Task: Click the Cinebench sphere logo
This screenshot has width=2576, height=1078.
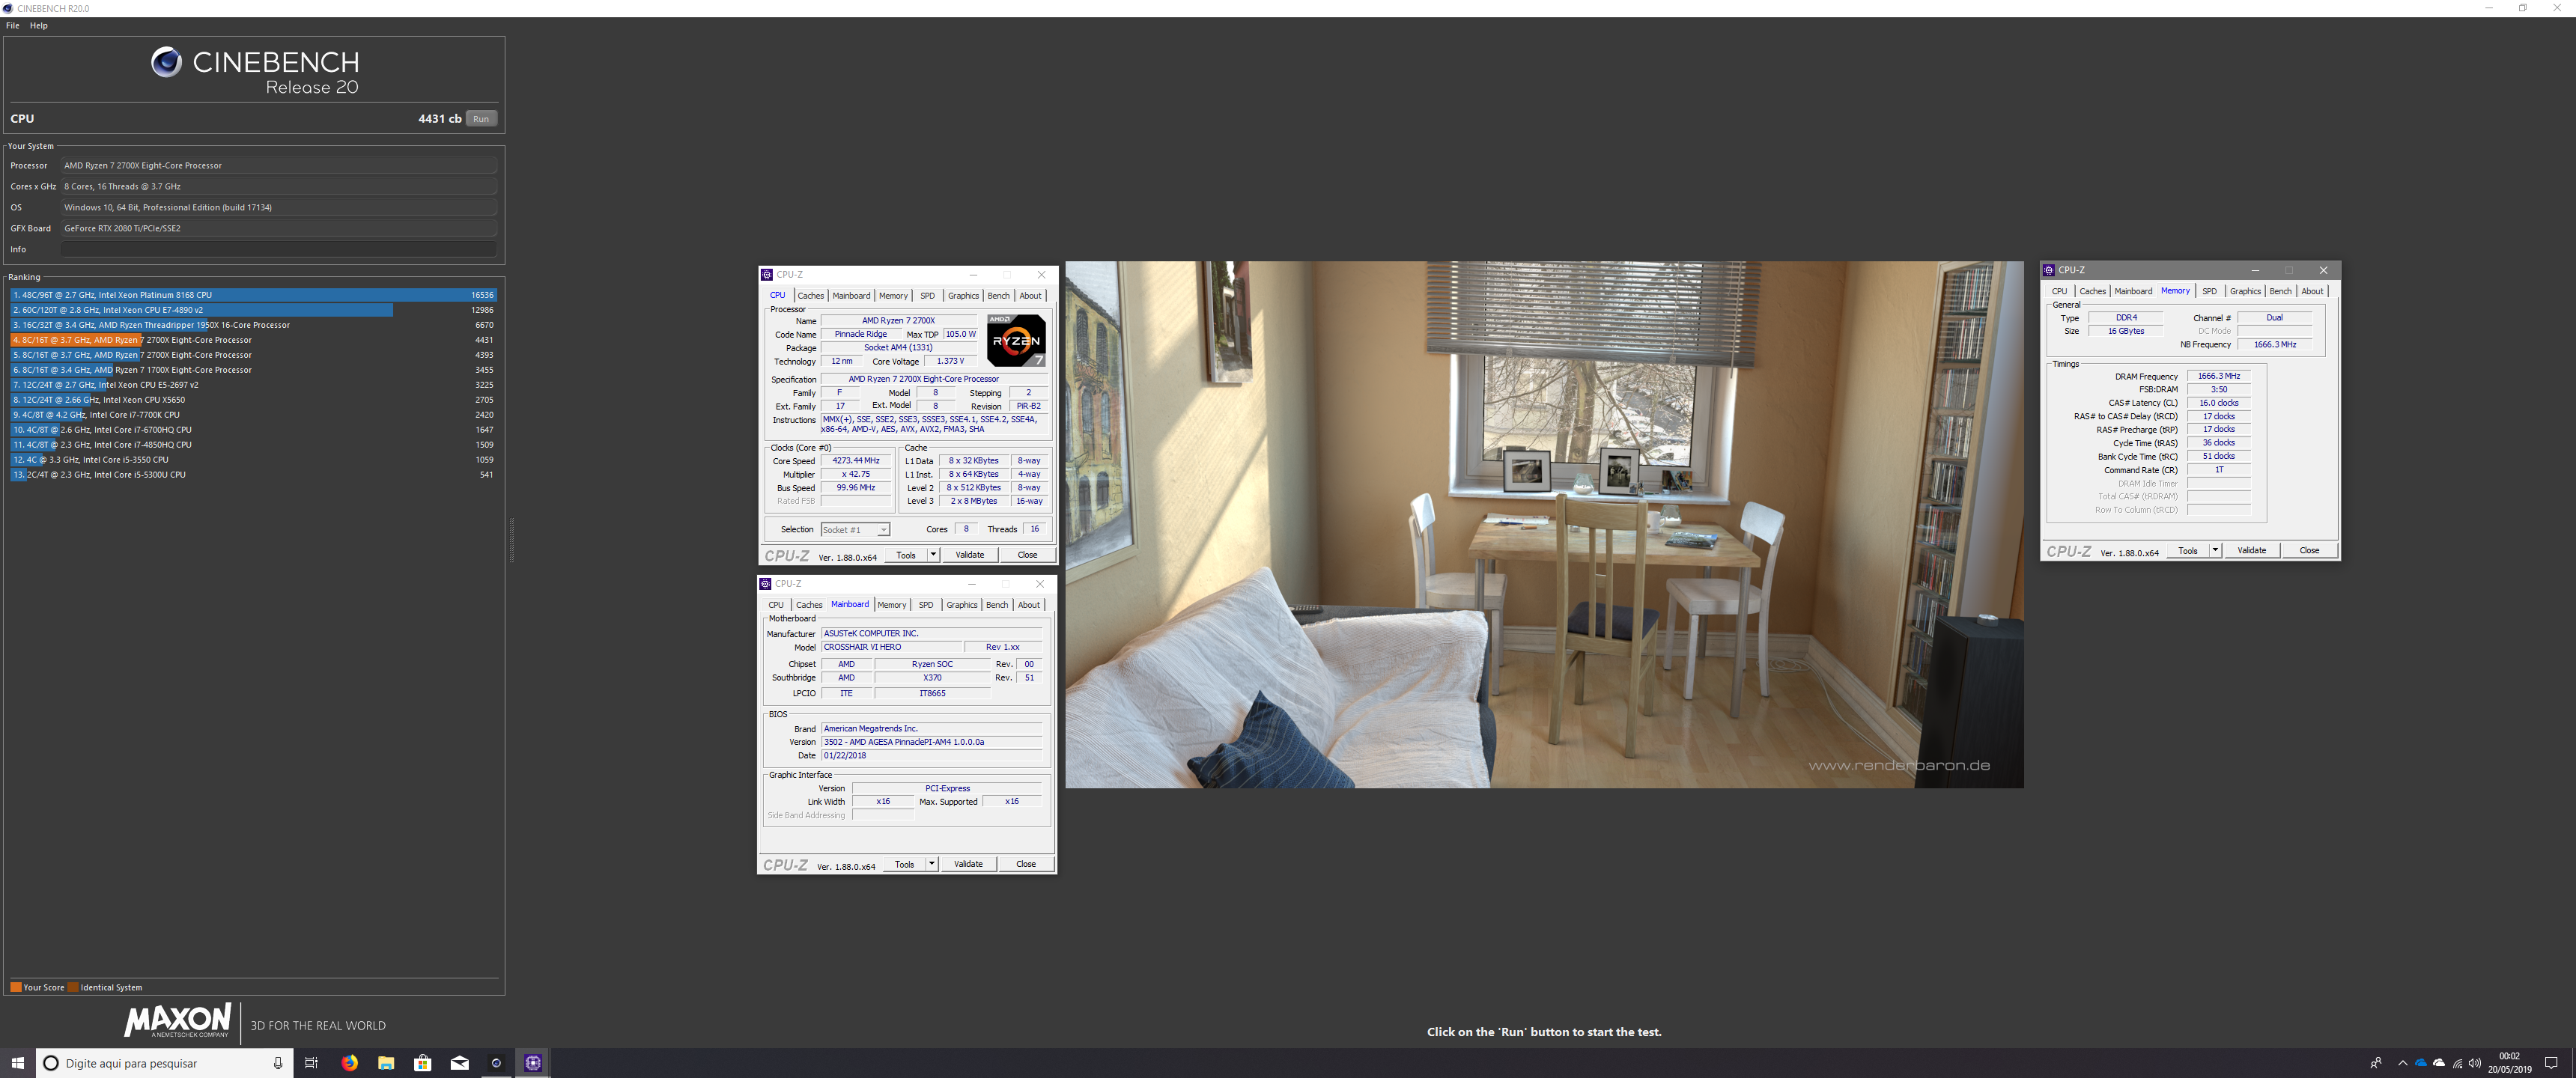Action: (x=166, y=62)
